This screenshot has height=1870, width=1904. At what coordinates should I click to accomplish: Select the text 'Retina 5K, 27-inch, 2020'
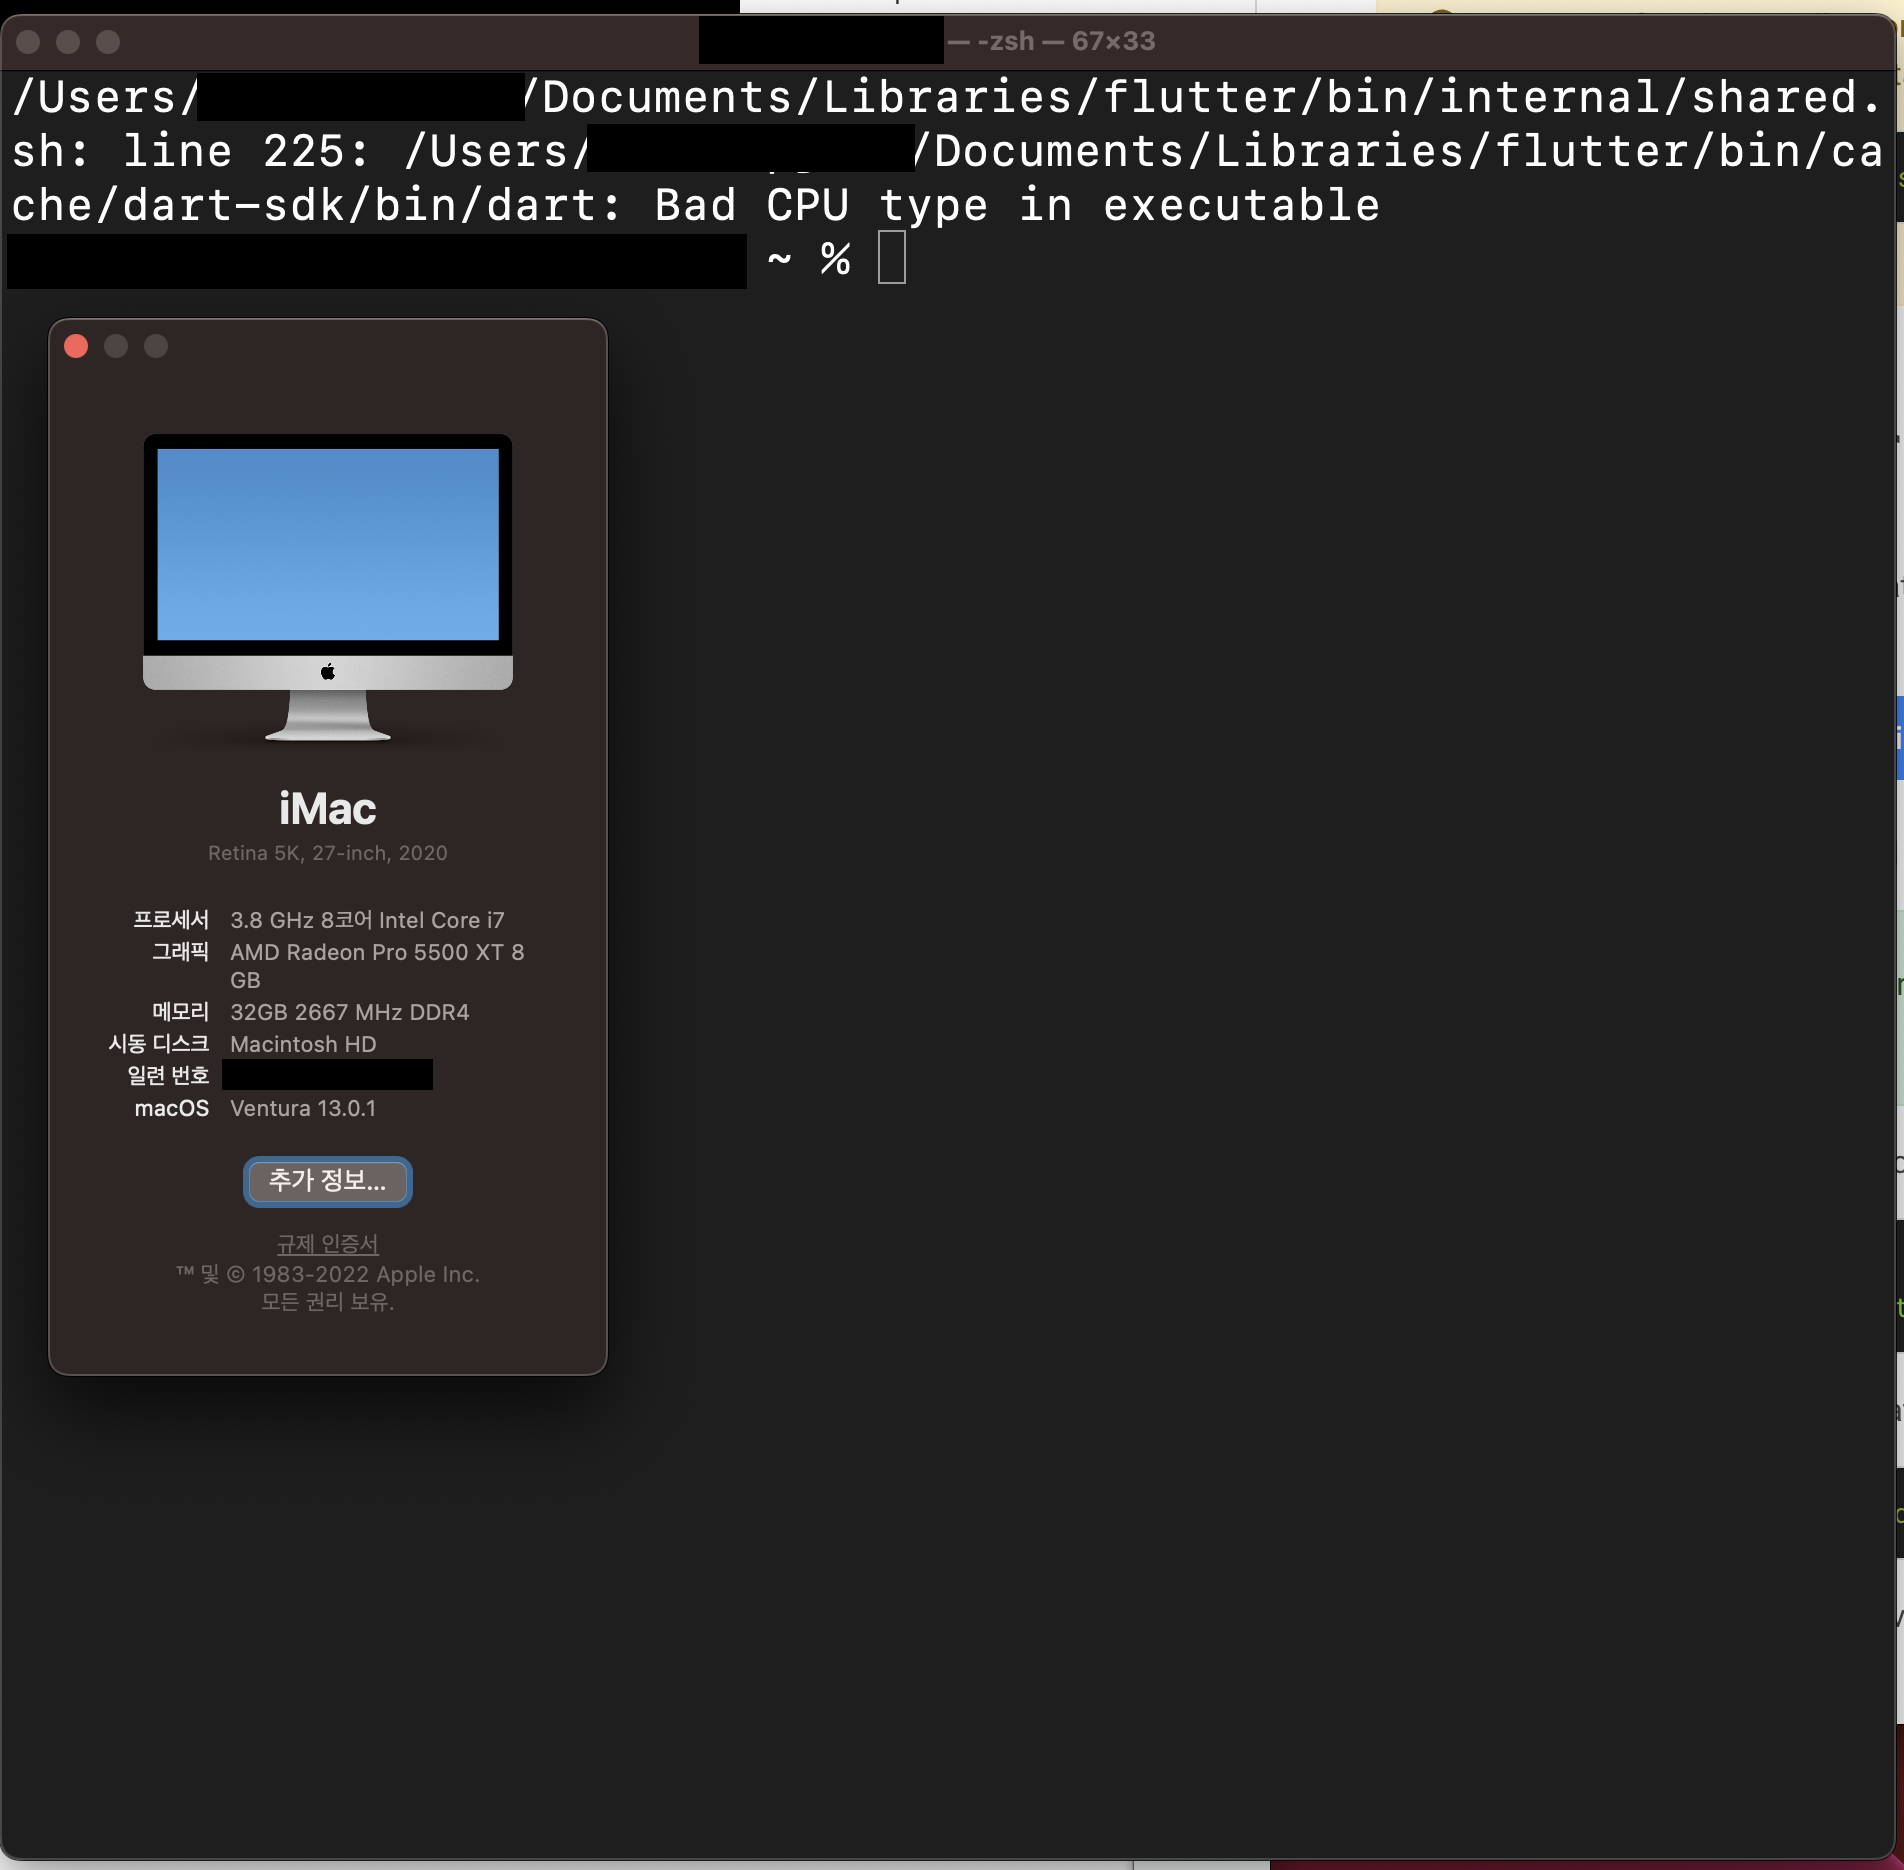(x=328, y=853)
